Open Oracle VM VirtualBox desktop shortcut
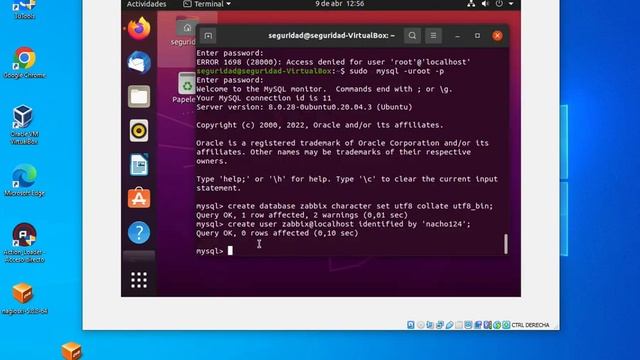This screenshot has height=360, width=640. [24, 124]
